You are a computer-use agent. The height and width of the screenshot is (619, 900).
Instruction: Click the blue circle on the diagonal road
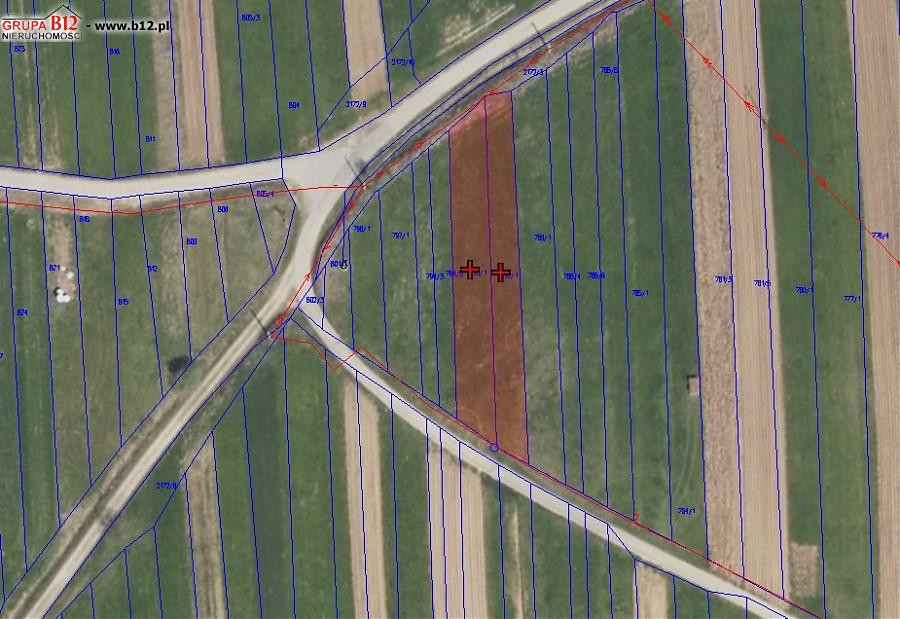point(494,447)
